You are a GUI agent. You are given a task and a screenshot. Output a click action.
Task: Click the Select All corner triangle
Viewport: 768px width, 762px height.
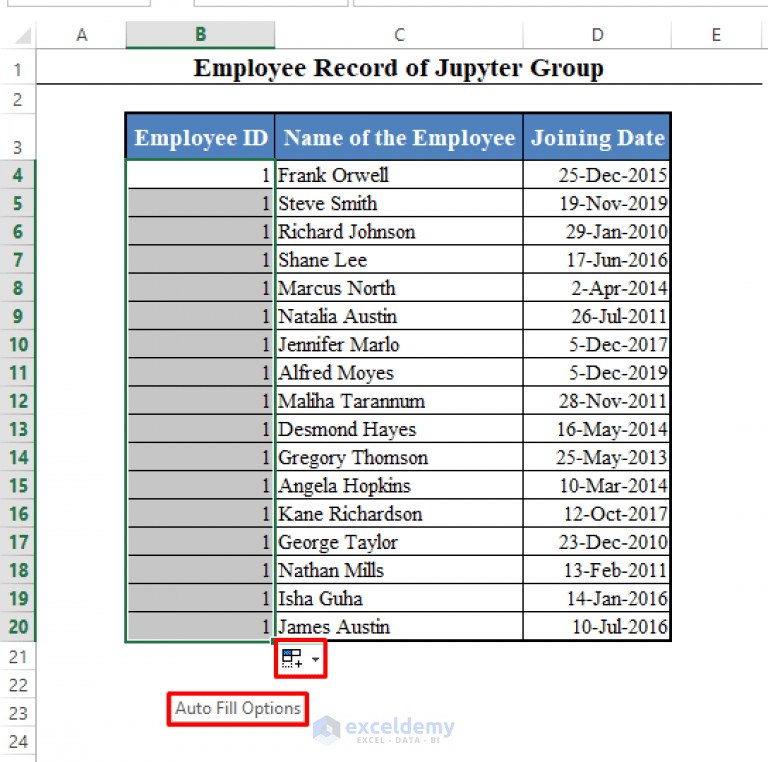(x=23, y=36)
